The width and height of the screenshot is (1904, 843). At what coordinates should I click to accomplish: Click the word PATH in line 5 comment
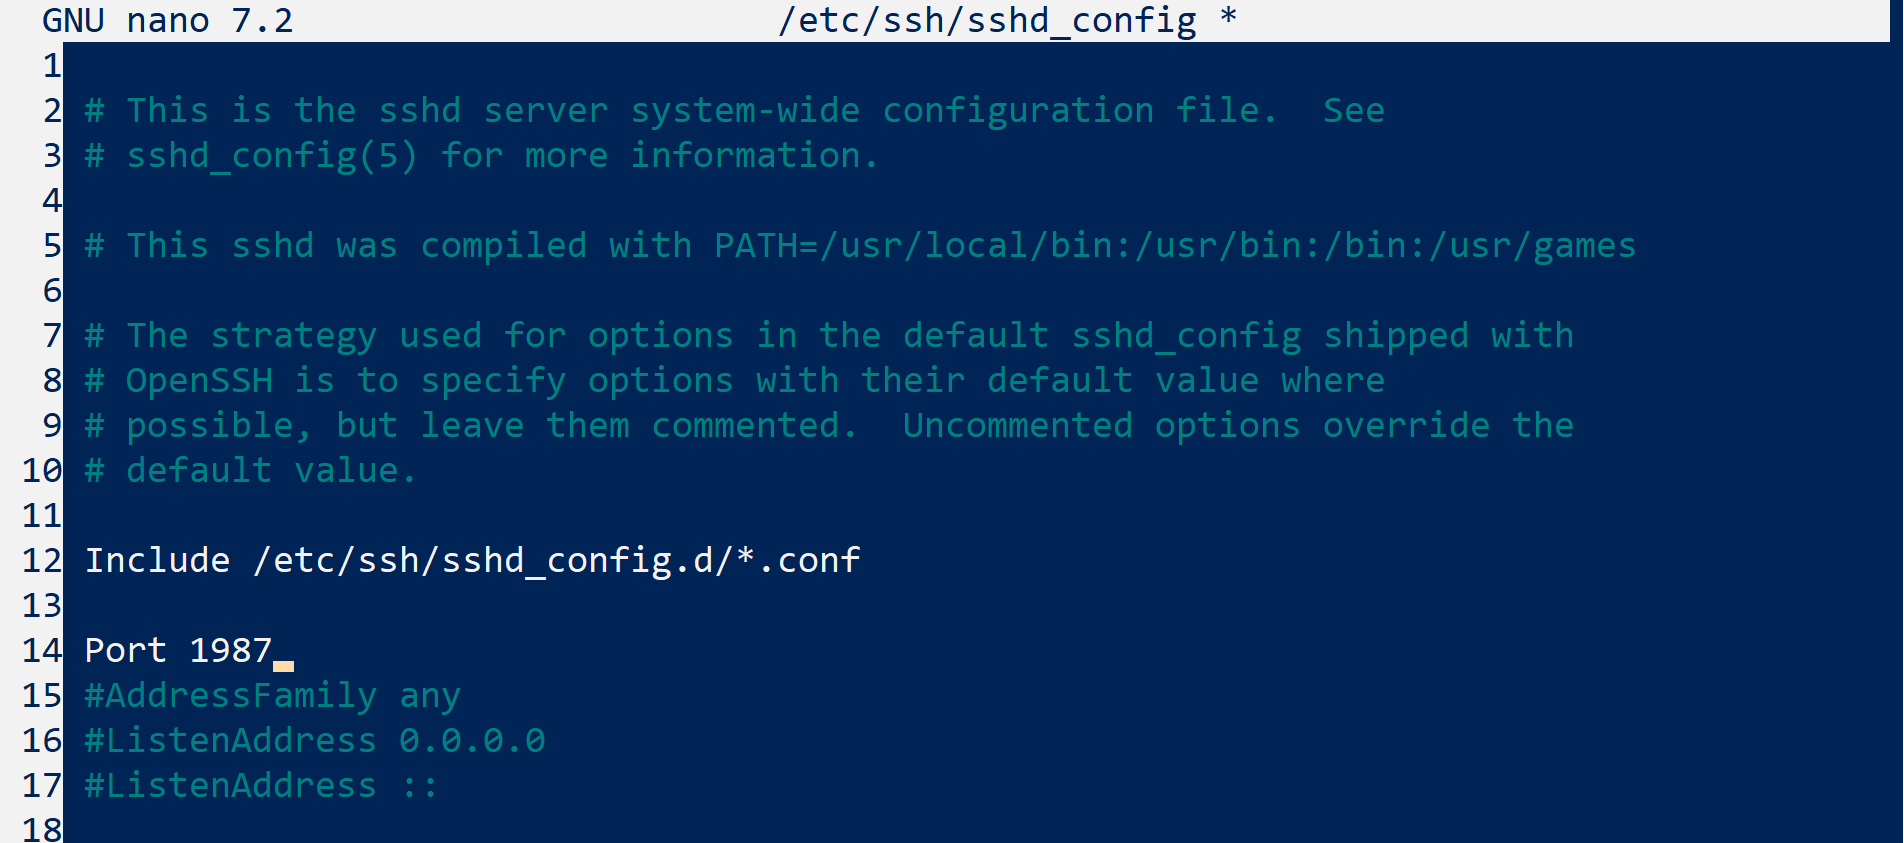pyautogui.click(x=755, y=246)
